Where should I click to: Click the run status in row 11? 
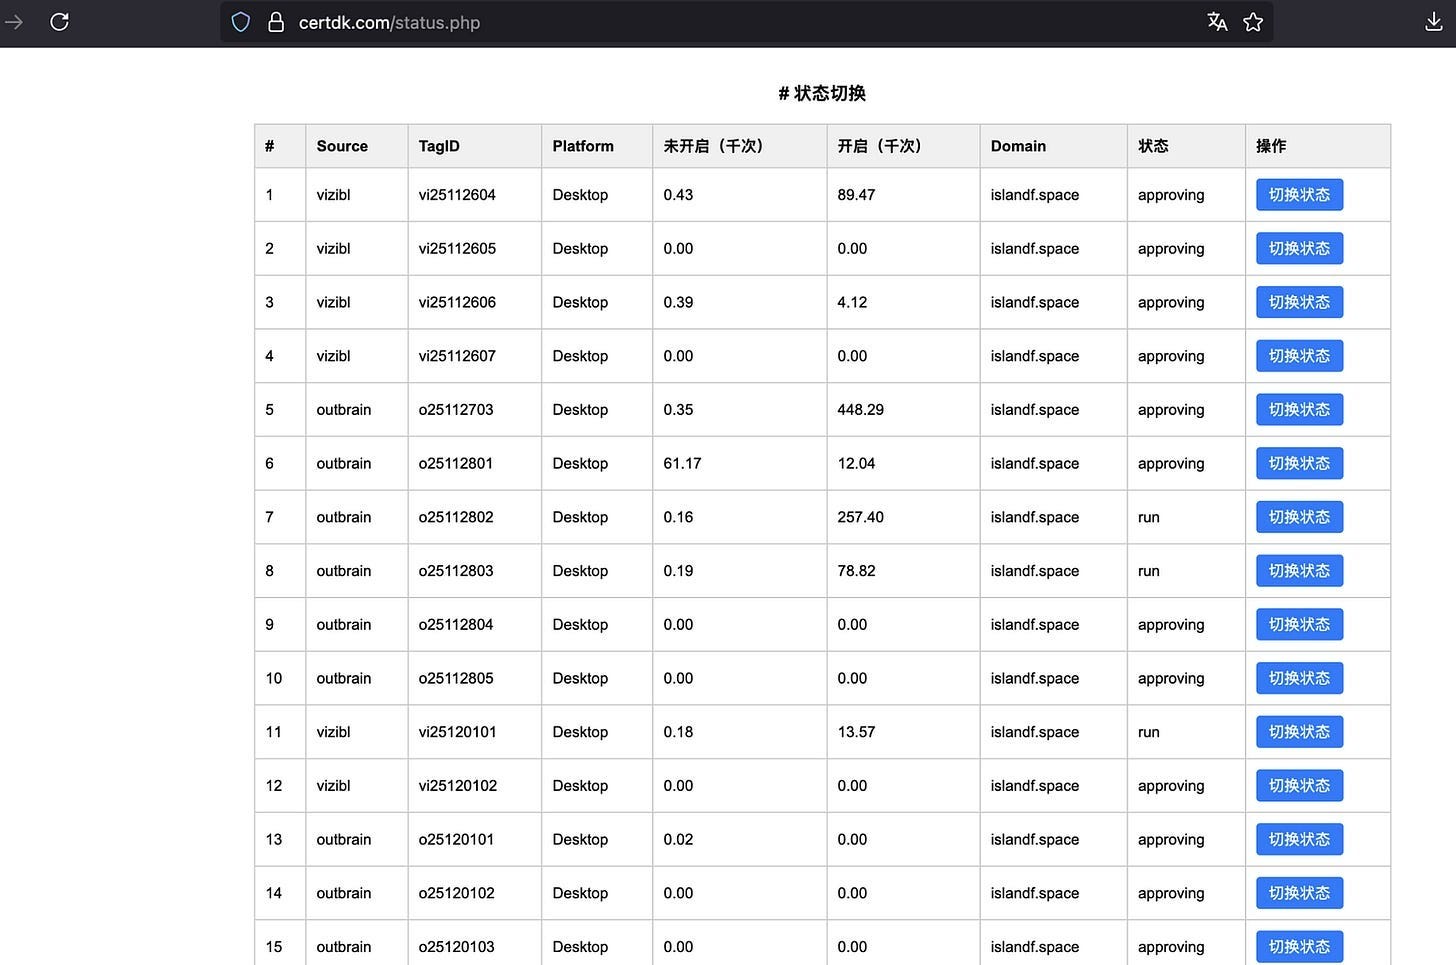[1148, 733]
